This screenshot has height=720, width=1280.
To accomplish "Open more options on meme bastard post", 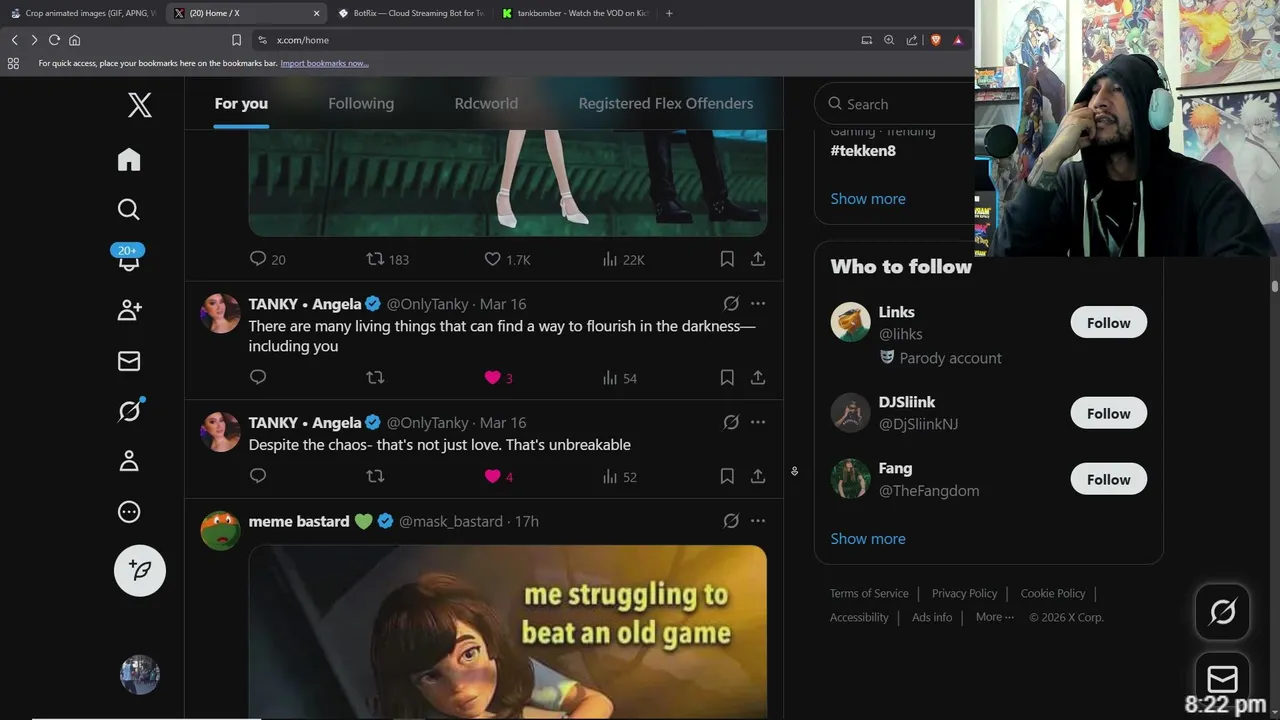I will pos(758,521).
